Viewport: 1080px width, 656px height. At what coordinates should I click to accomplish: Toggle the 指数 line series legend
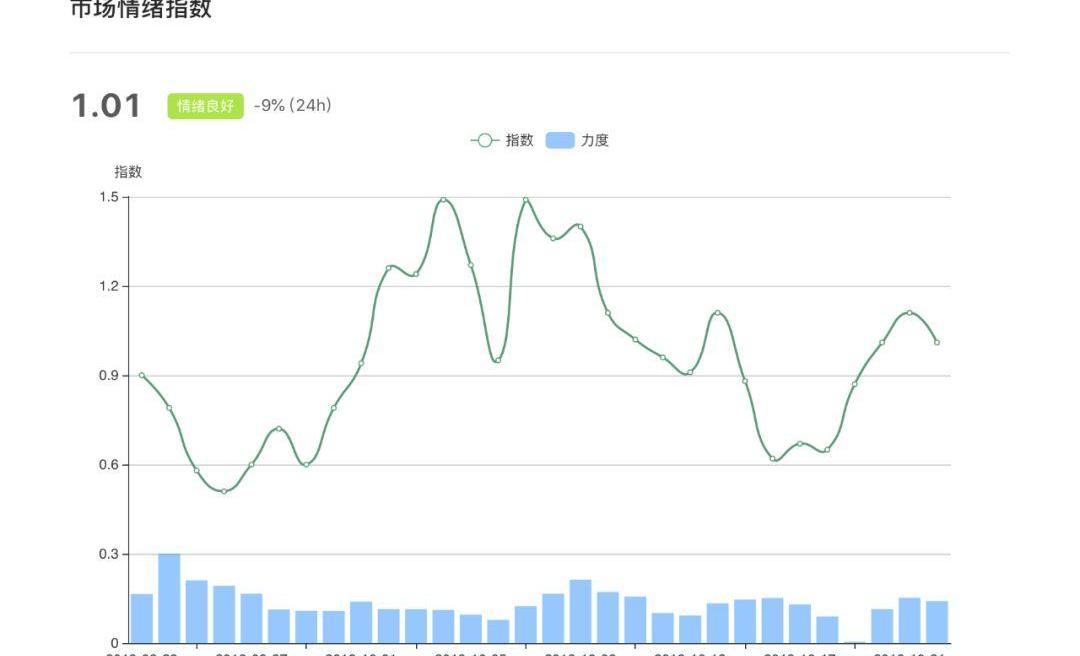pos(519,141)
